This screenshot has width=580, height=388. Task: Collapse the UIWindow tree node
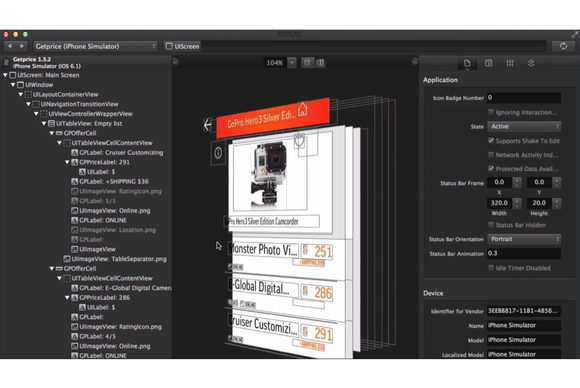click(13, 85)
